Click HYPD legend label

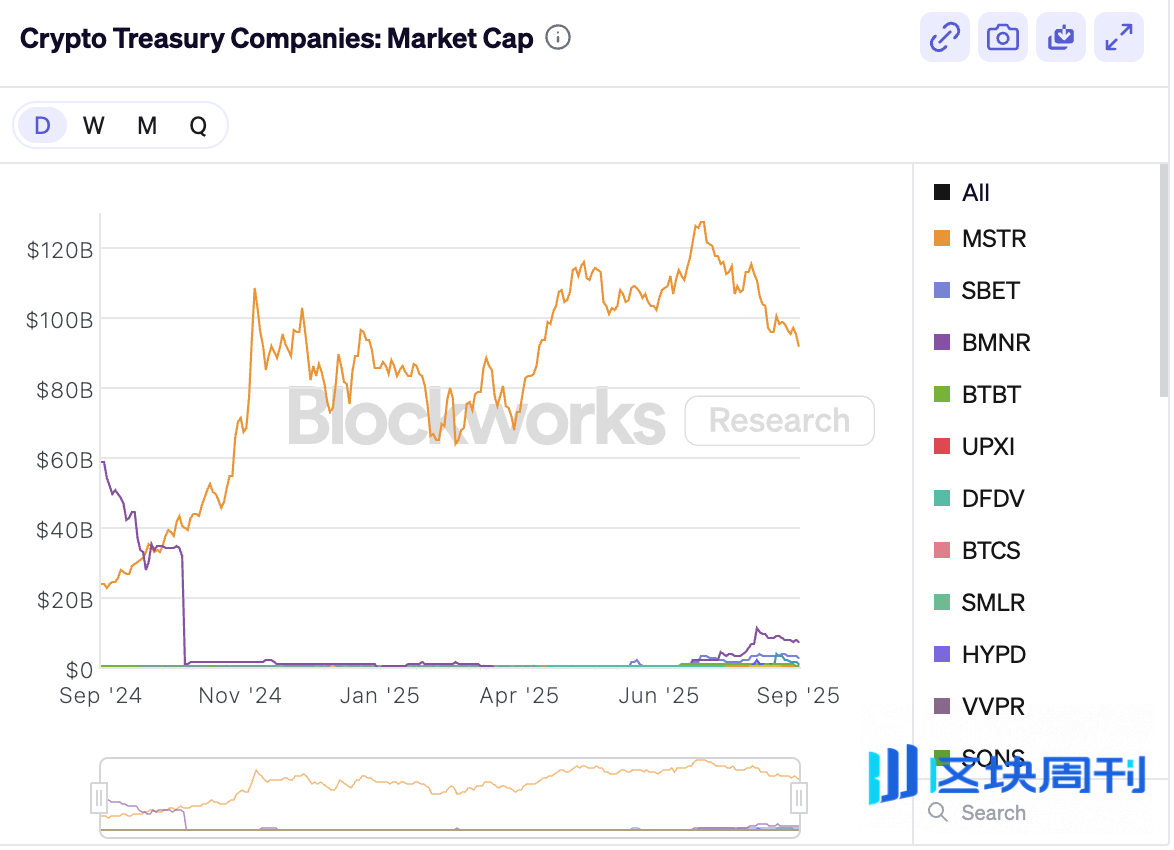(994, 655)
